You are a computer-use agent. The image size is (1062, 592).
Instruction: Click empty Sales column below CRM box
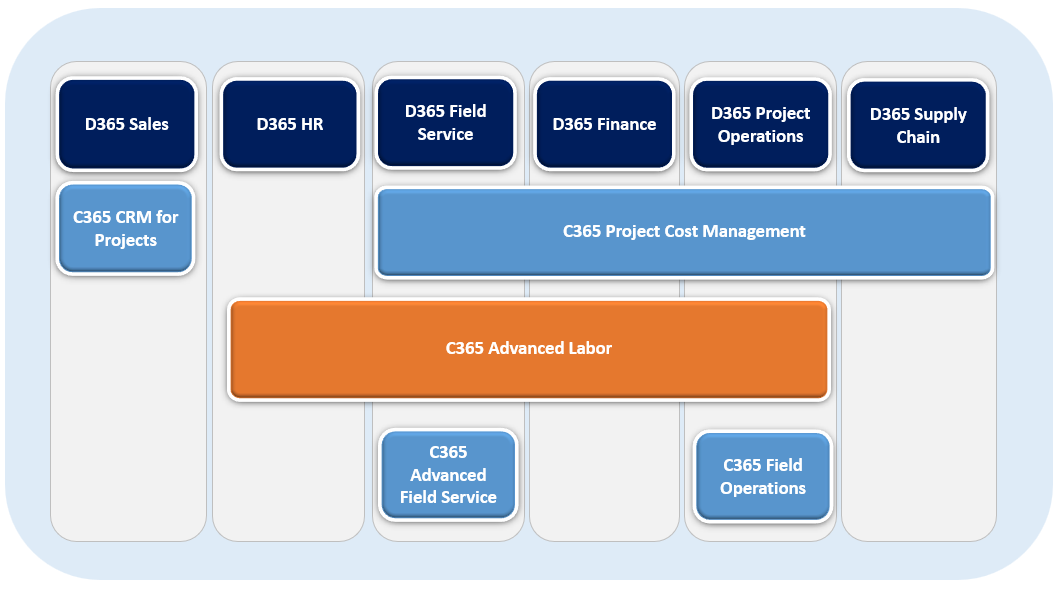pos(126,400)
